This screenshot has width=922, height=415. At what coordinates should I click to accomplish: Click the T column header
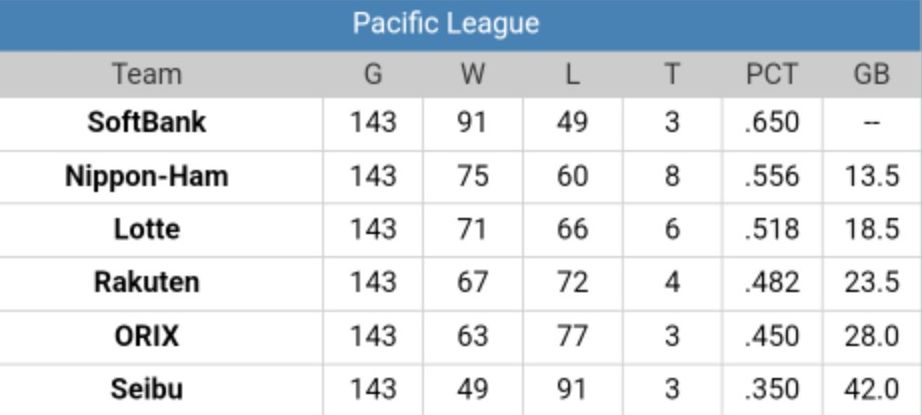point(671,74)
